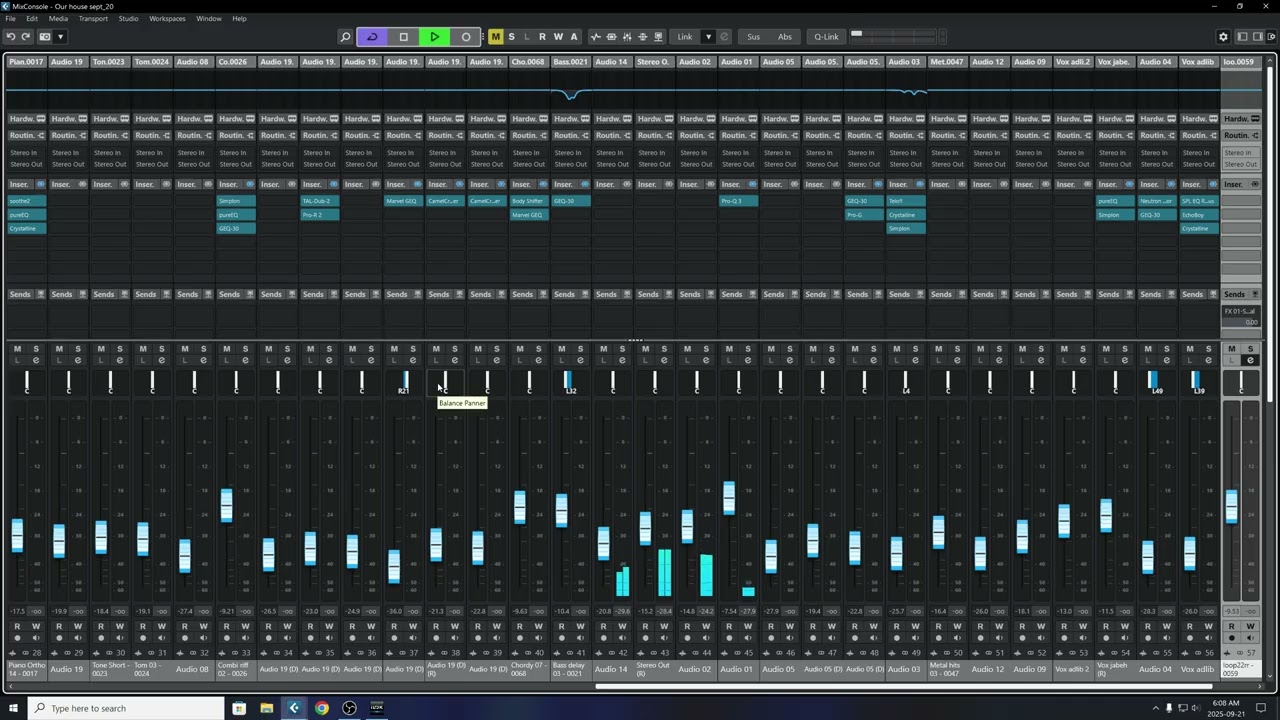Click the Stop transport button
This screenshot has height=720, width=1280.
point(403,37)
